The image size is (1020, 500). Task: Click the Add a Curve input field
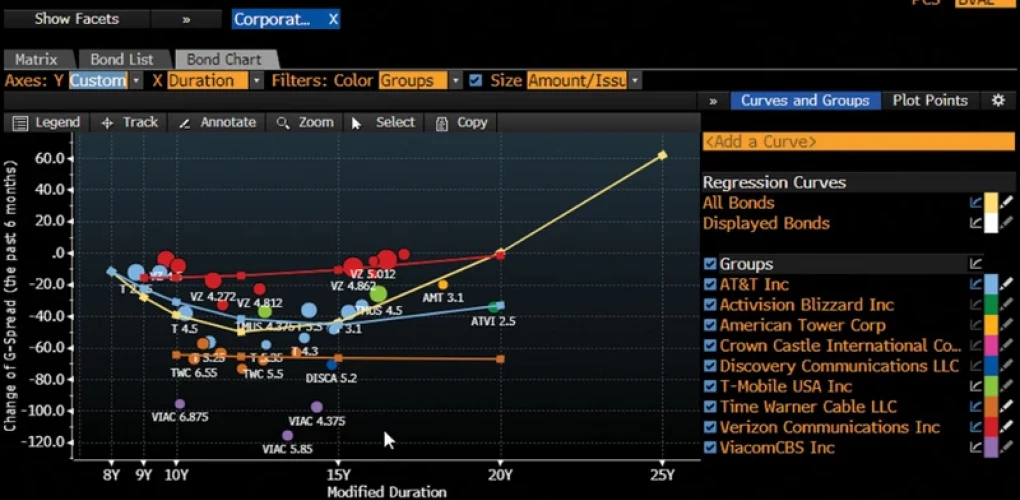(x=858, y=142)
